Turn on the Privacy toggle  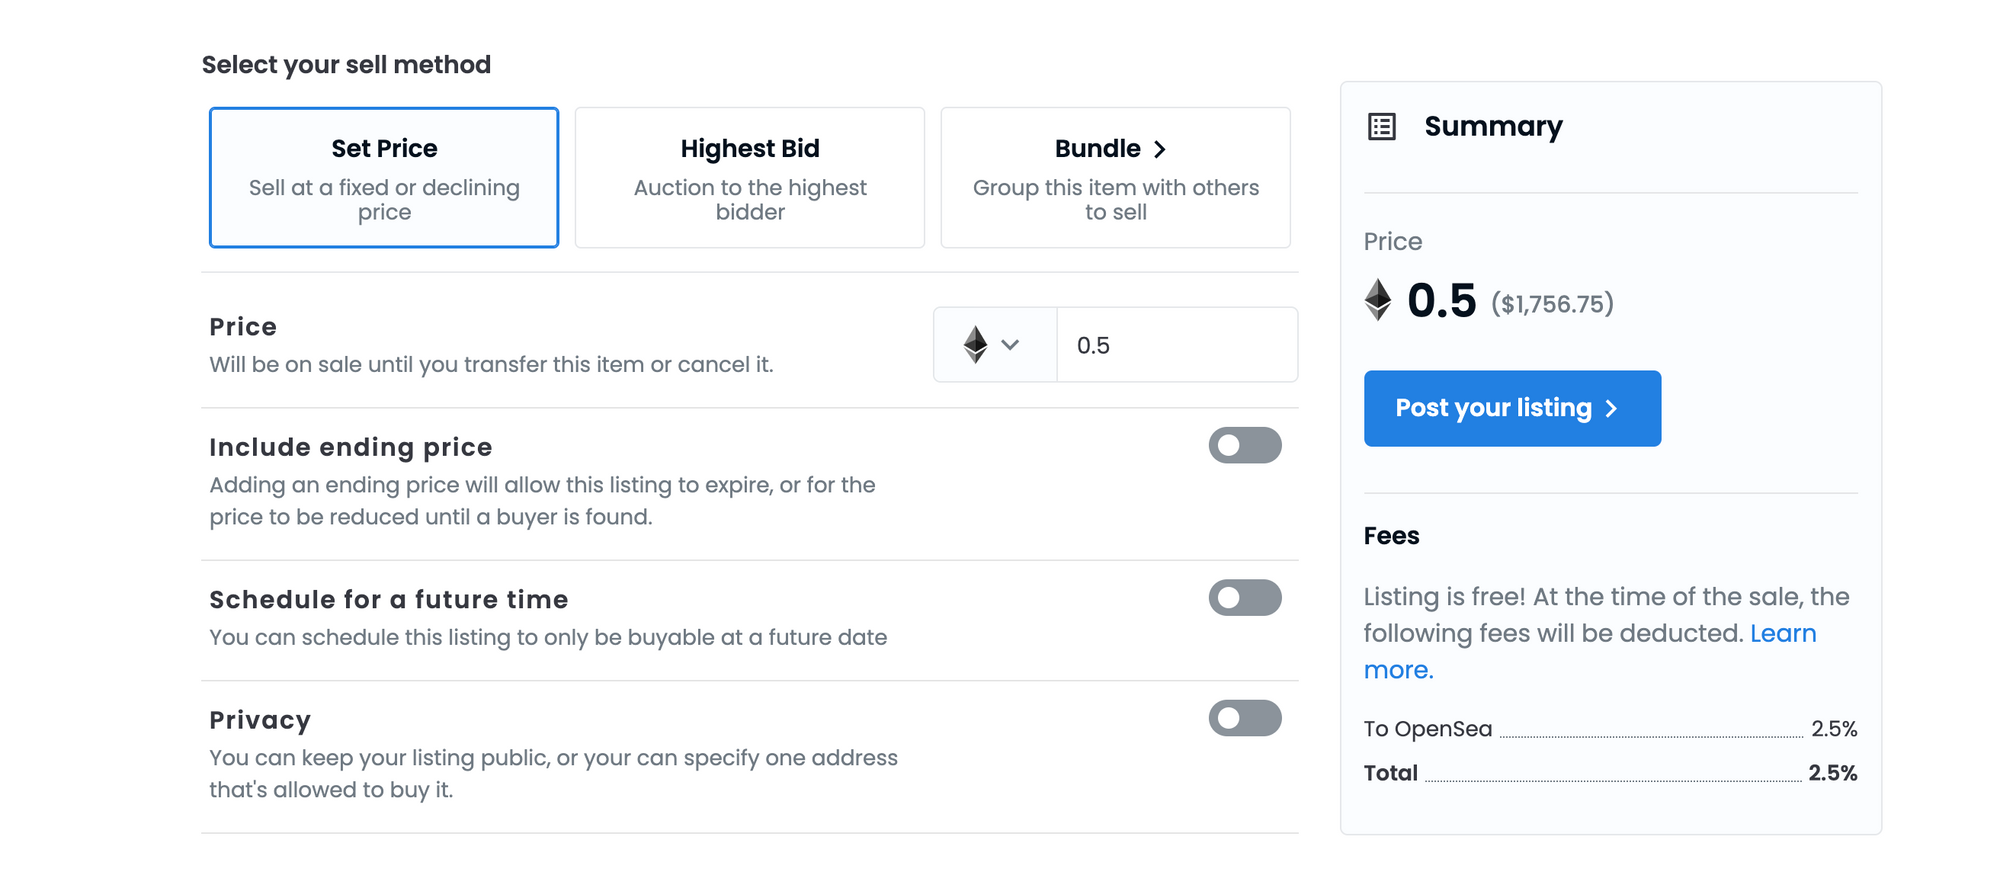click(x=1245, y=718)
